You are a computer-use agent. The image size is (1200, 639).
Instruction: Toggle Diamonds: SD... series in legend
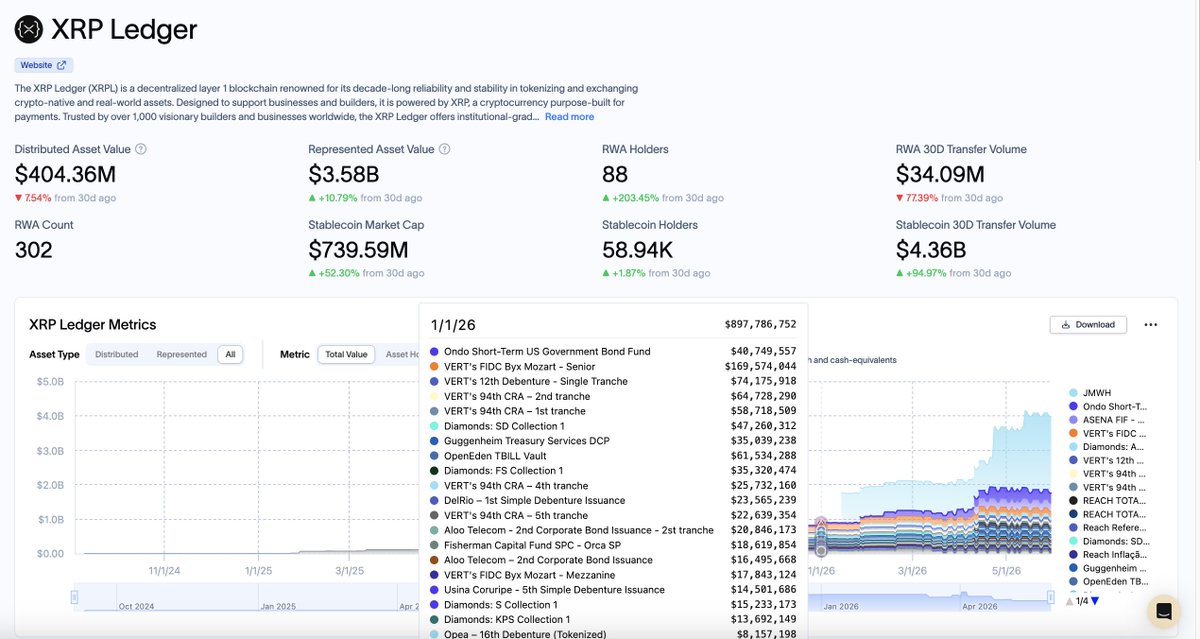[x=1108, y=541]
